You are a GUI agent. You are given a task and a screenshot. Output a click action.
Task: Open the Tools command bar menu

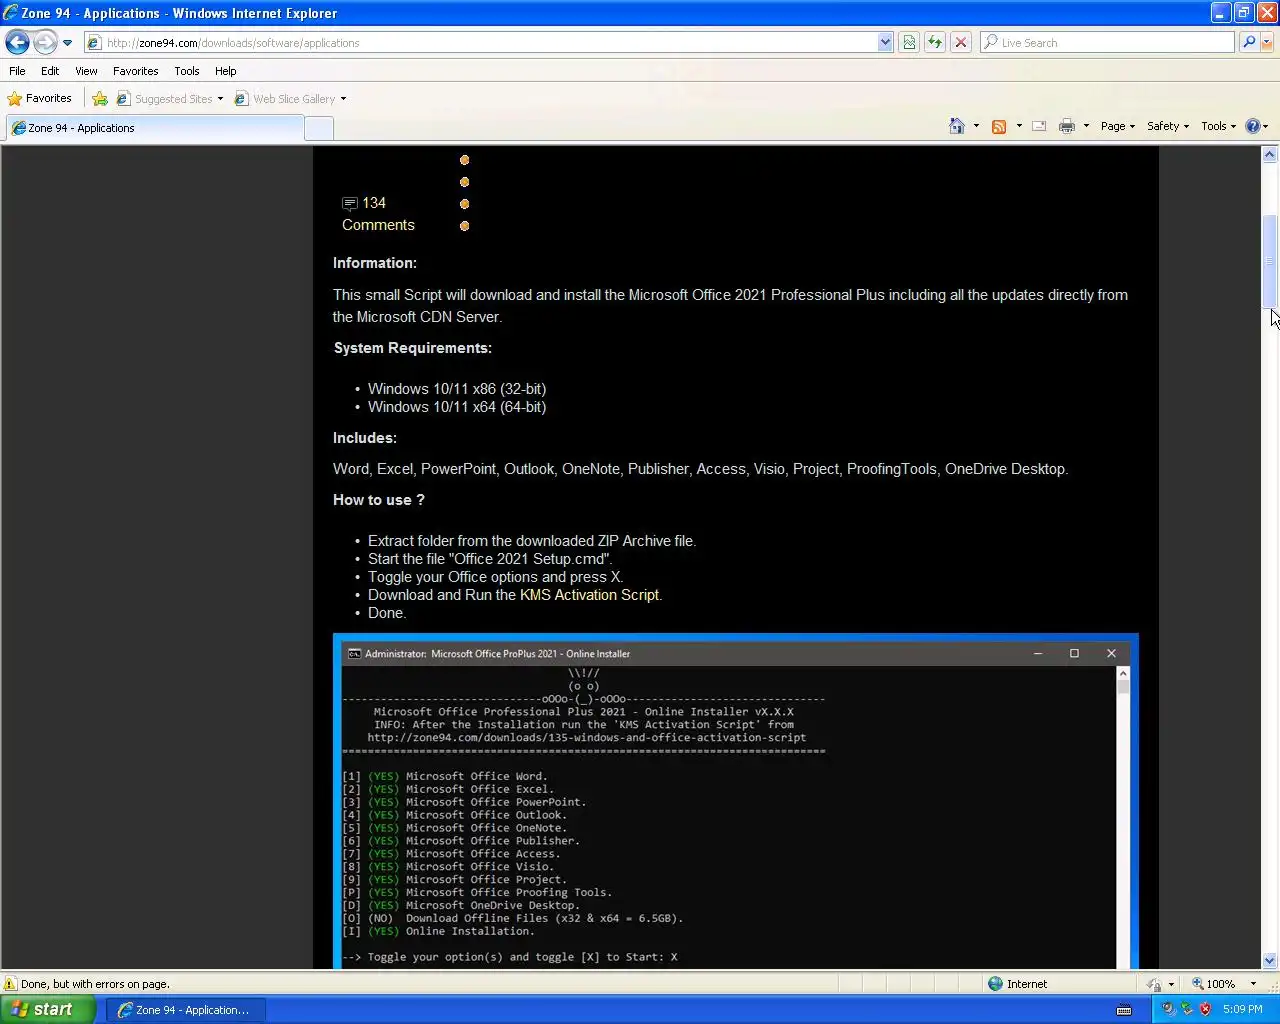[1219, 126]
